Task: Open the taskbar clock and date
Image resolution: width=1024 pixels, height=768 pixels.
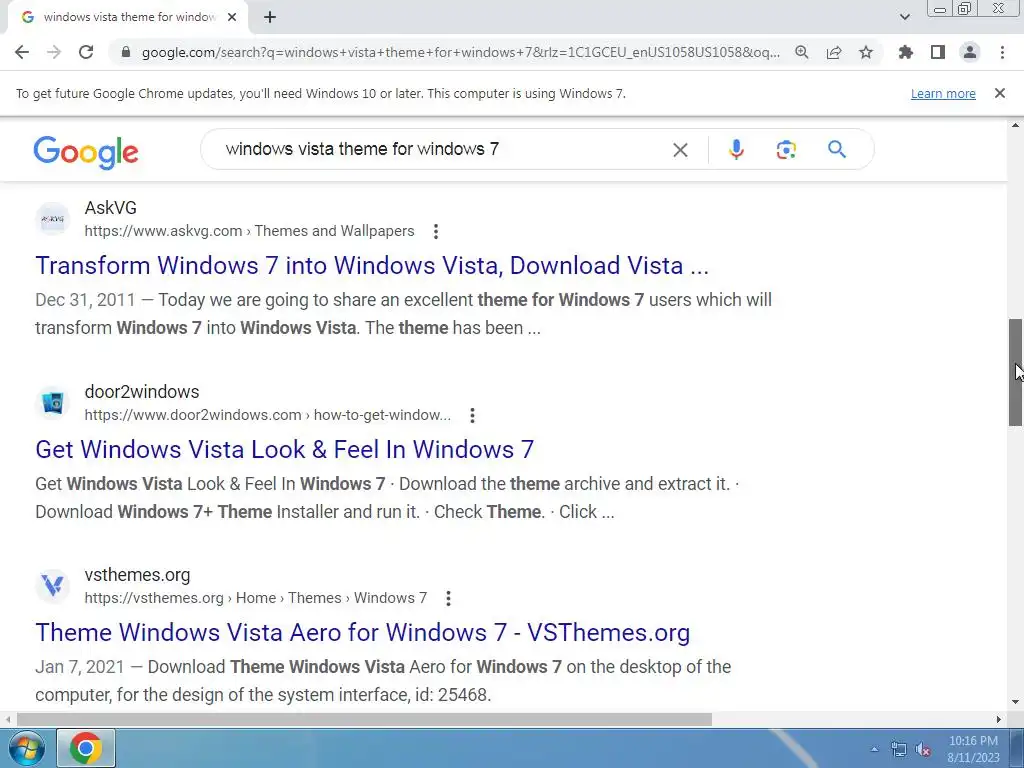Action: click(973, 749)
